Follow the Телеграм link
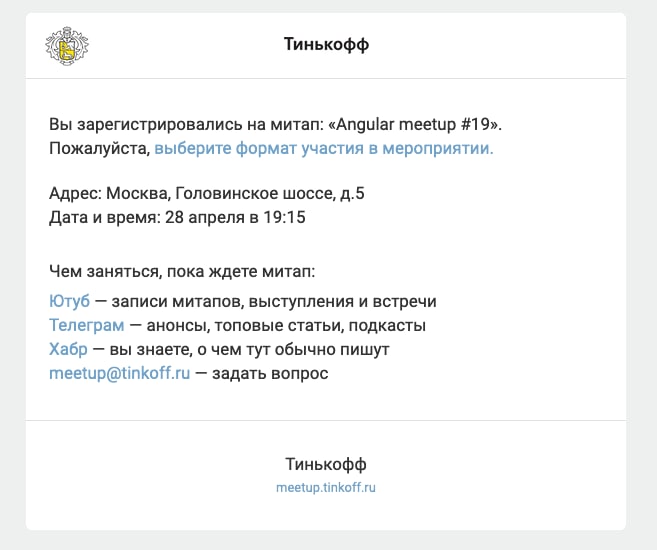 (x=87, y=325)
